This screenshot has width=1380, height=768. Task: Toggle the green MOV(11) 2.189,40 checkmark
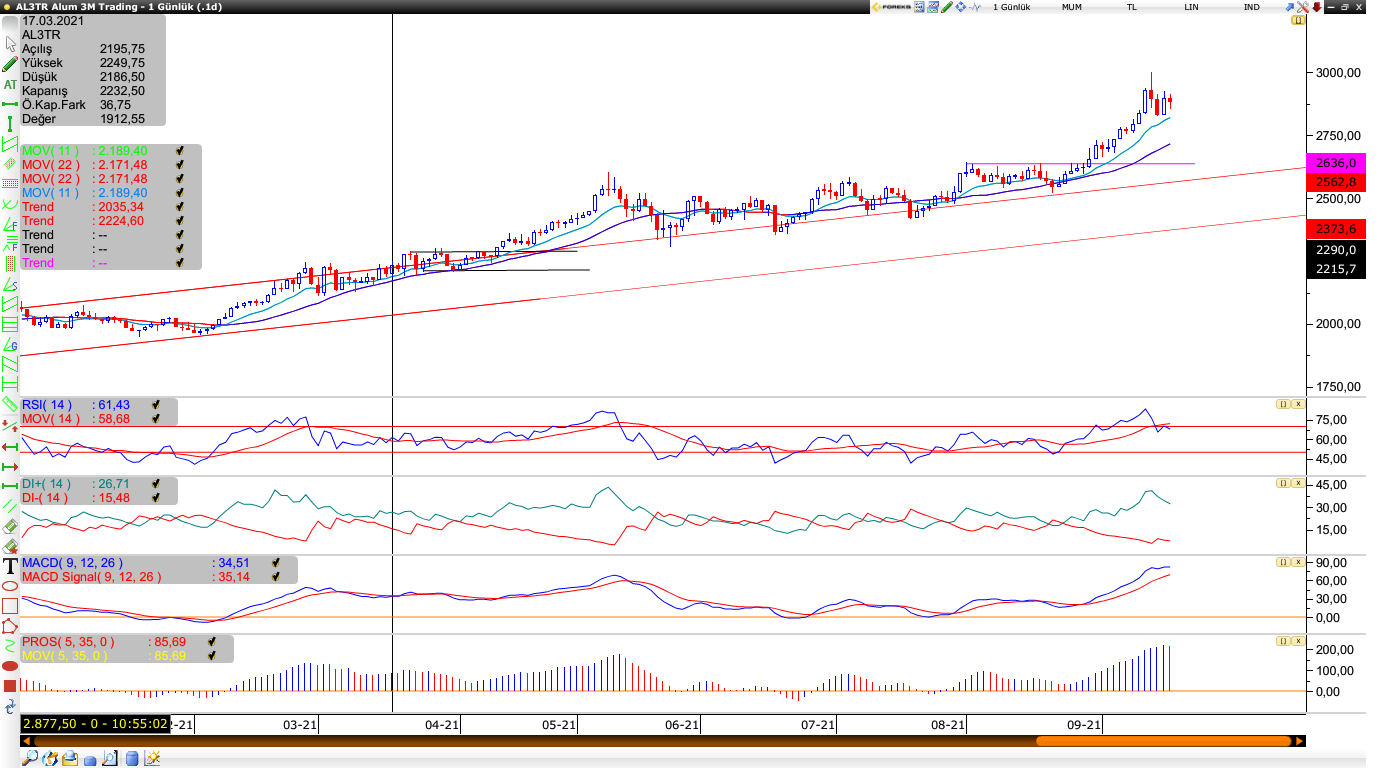(180, 151)
